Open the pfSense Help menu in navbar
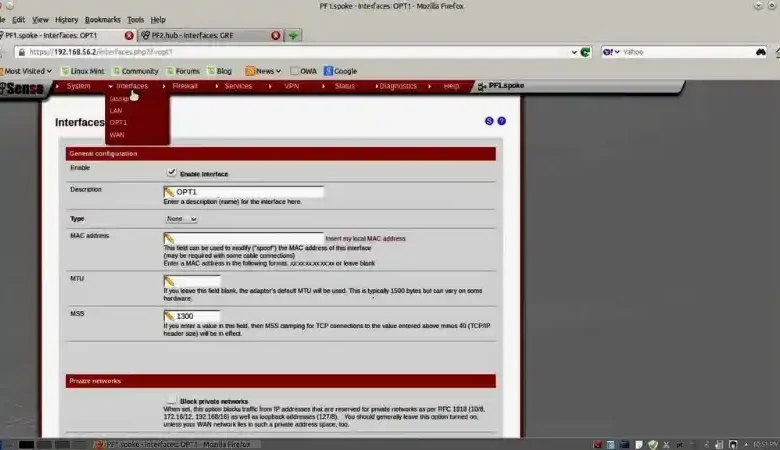Image resolution: width=780 pixels, height=450 pixels. [451, 86]
